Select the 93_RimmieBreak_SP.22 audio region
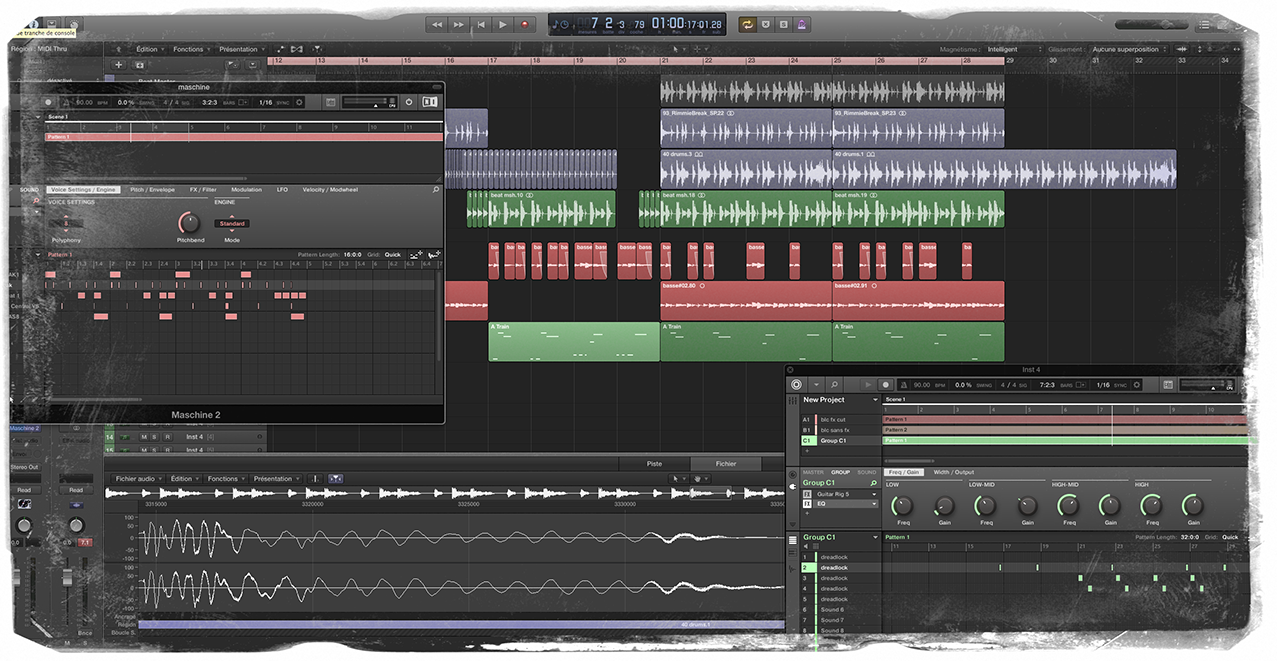Screen dimensions: 1277x661 click(x=746, y=128)
